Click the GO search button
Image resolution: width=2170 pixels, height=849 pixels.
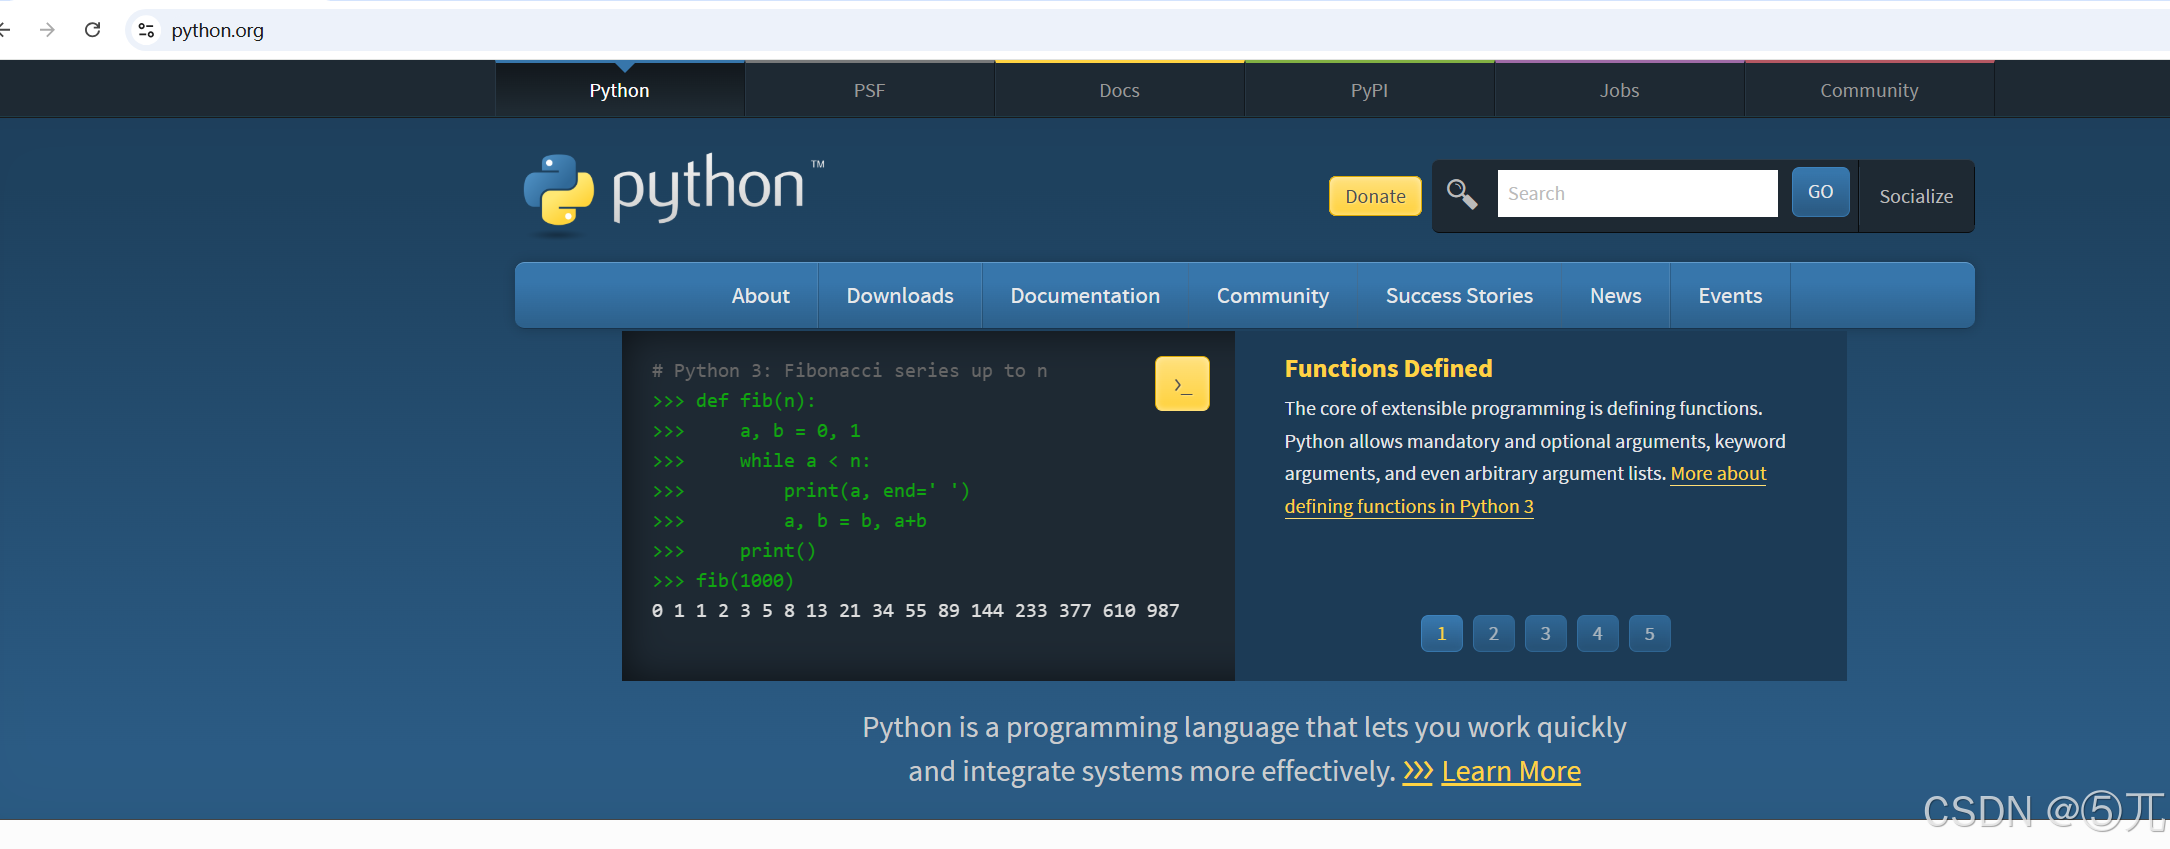pyautogui.click(x=1821, y=192)
